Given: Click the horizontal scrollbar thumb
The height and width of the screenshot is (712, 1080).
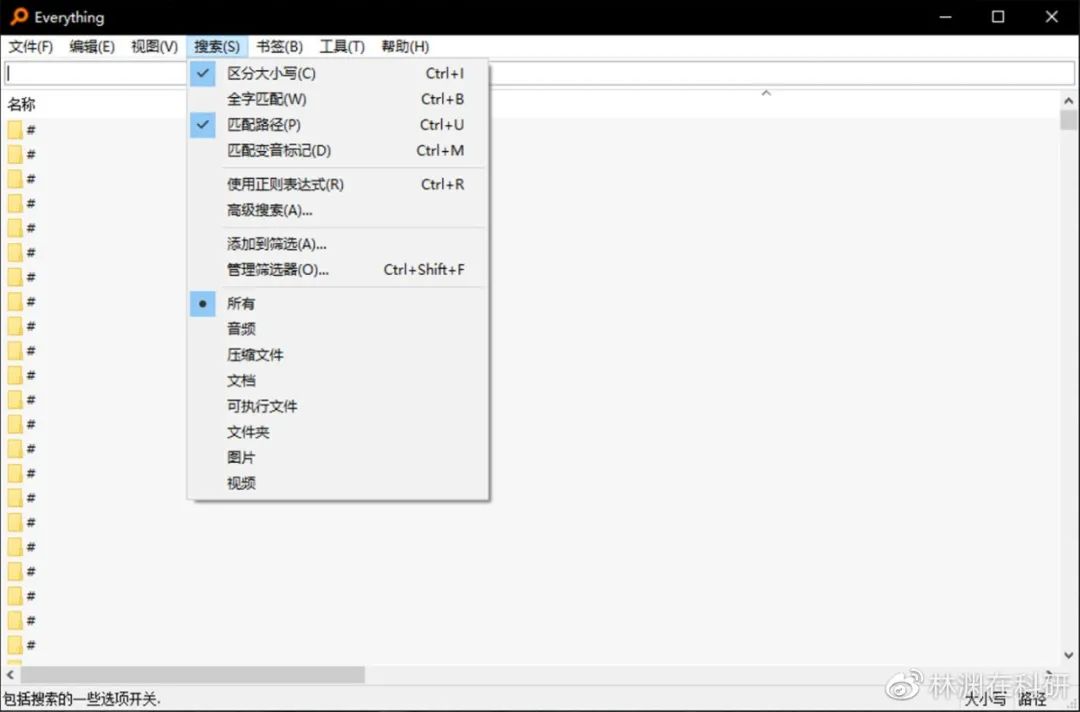Looking at the screenshot, I should click(x=192, y=675).
